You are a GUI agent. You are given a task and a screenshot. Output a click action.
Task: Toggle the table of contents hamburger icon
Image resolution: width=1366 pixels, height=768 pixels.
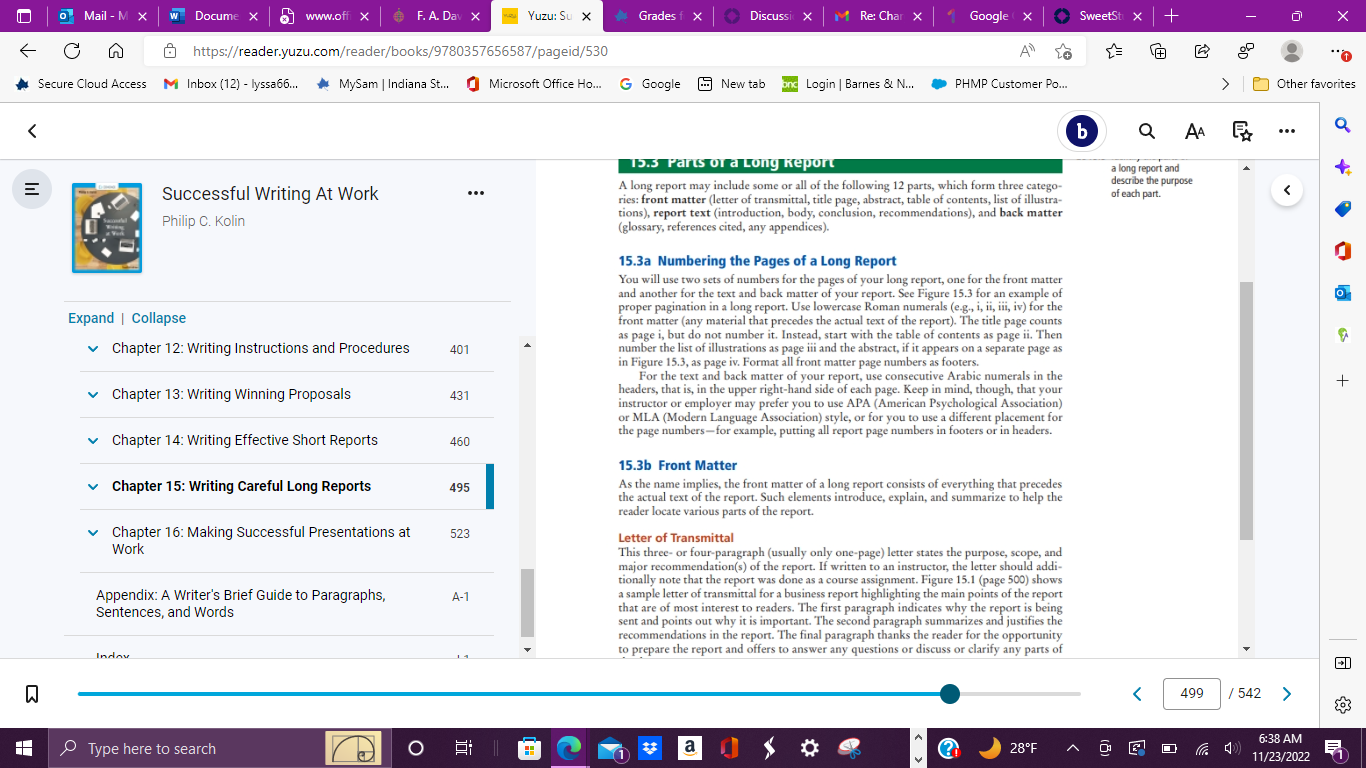click(x=33, y=188)
